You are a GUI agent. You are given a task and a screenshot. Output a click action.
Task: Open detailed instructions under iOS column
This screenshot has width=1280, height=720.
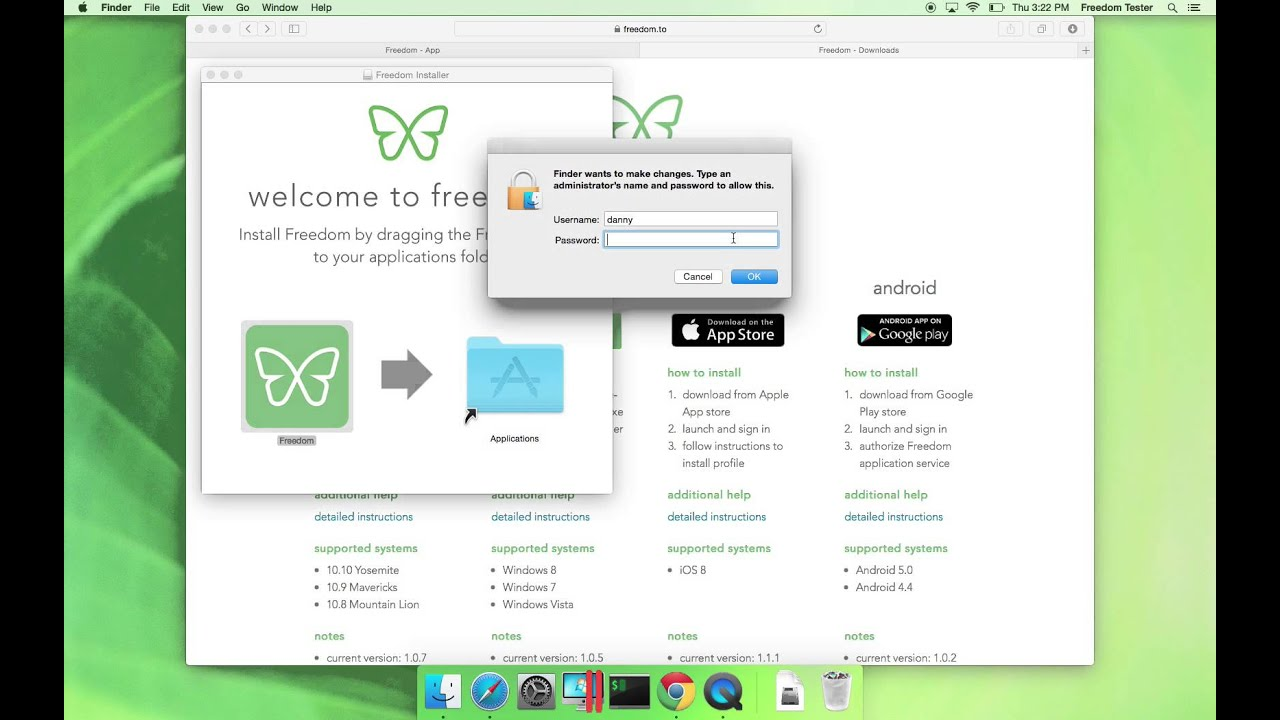point(717,517)
